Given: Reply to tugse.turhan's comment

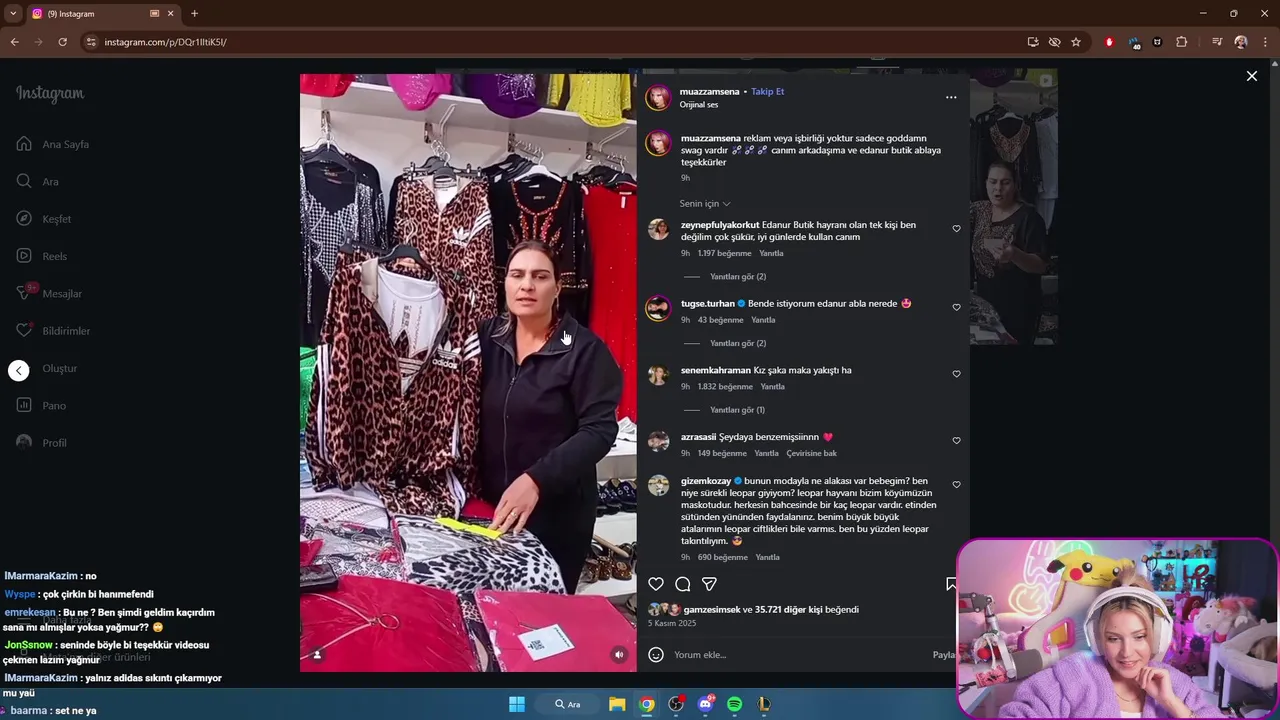Looking at the screenshot, I should point(763,320).
